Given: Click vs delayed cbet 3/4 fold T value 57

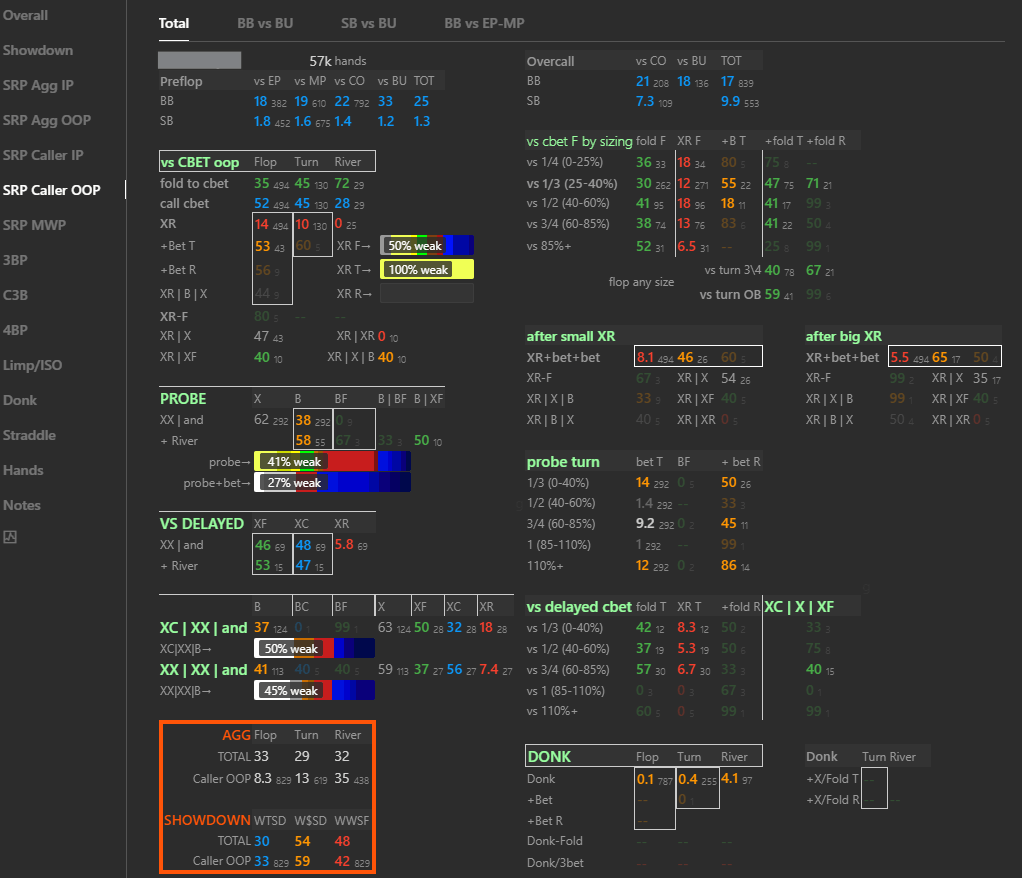Looking at the screenshot, I should click(644, 669).
